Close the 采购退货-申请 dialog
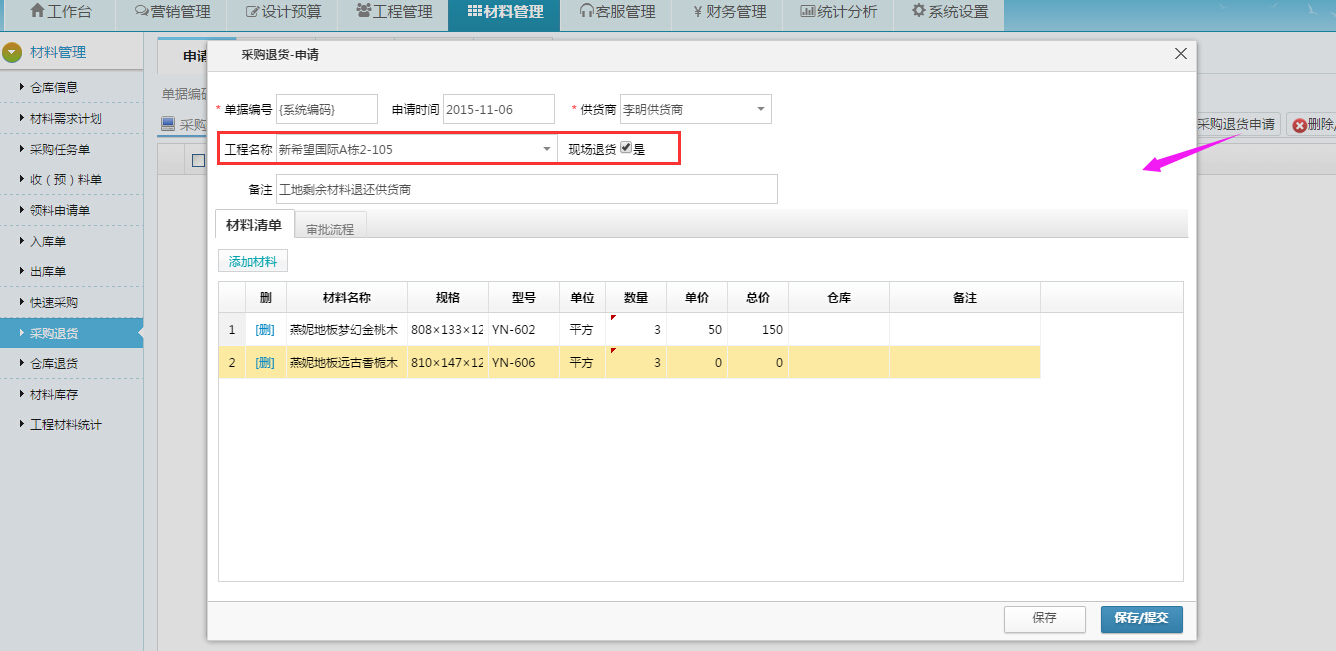The height and width of the screenshot is (651, 1336). click(x=1181, y=54)
